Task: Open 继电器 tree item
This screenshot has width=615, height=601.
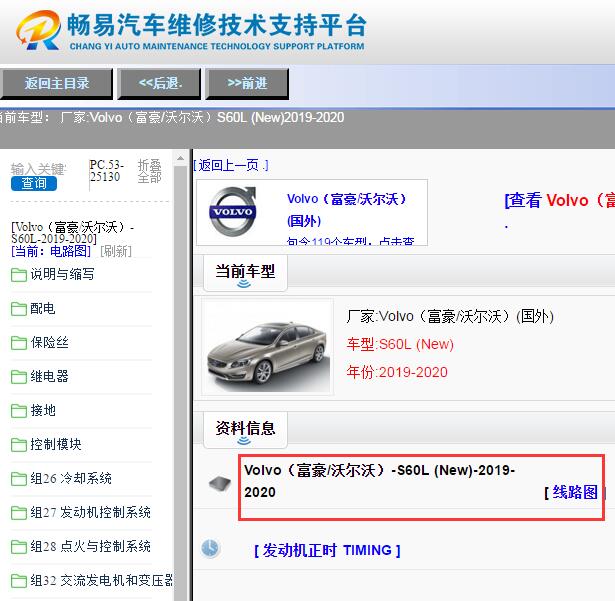Action: 49,377
